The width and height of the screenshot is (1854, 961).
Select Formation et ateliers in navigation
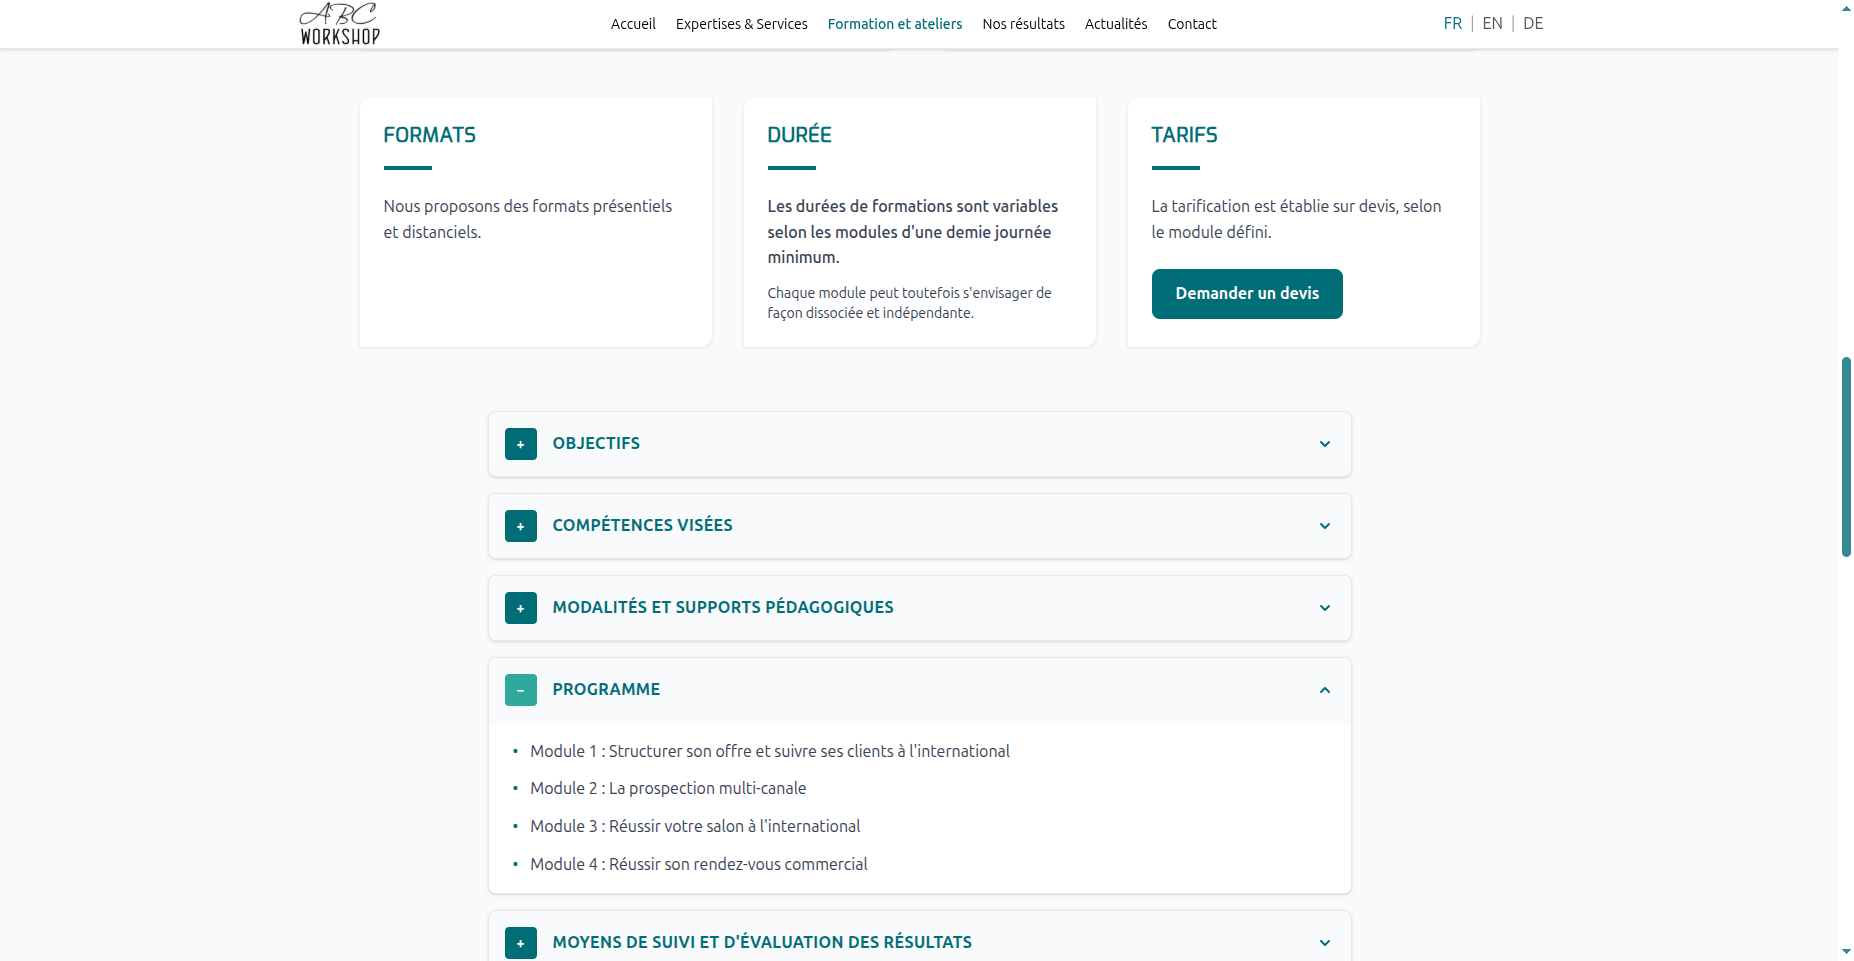tap(894, 24)
